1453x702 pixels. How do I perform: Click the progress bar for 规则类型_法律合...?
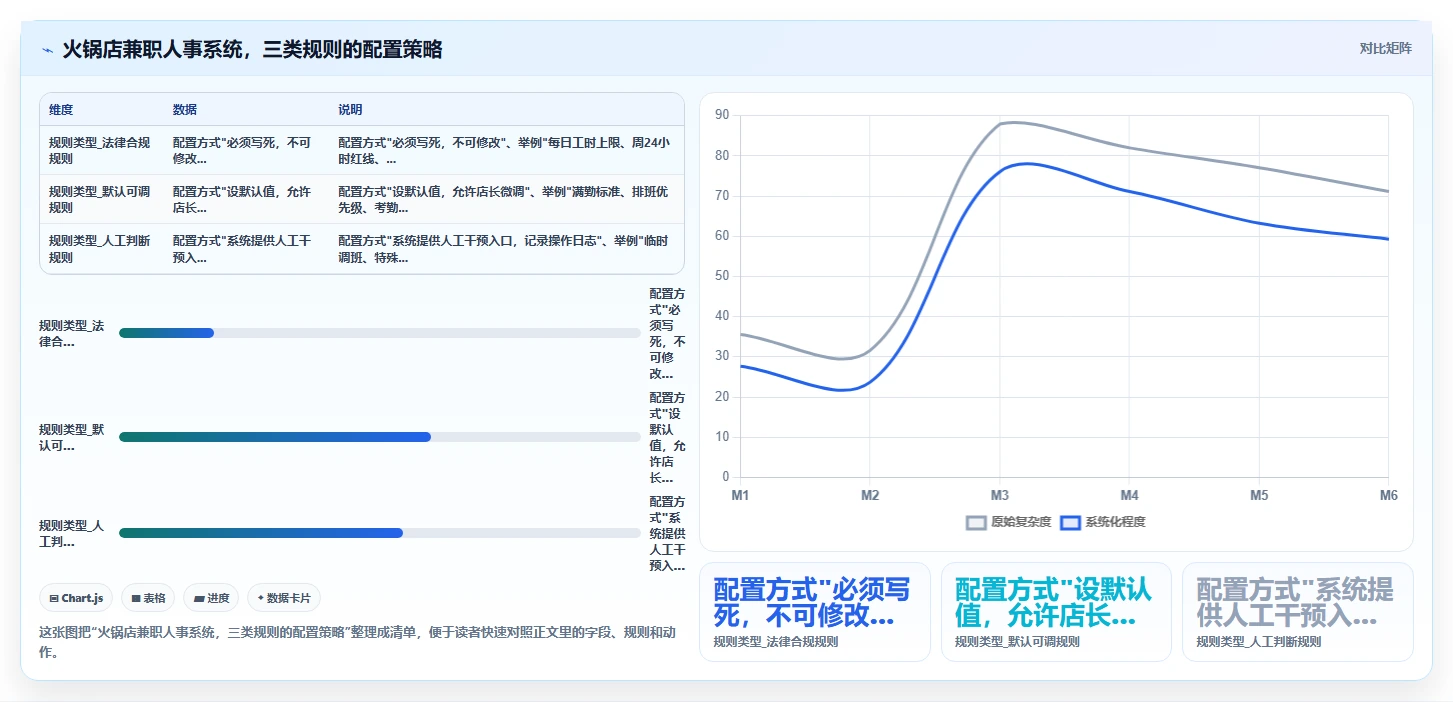click(x=380, y=333)
